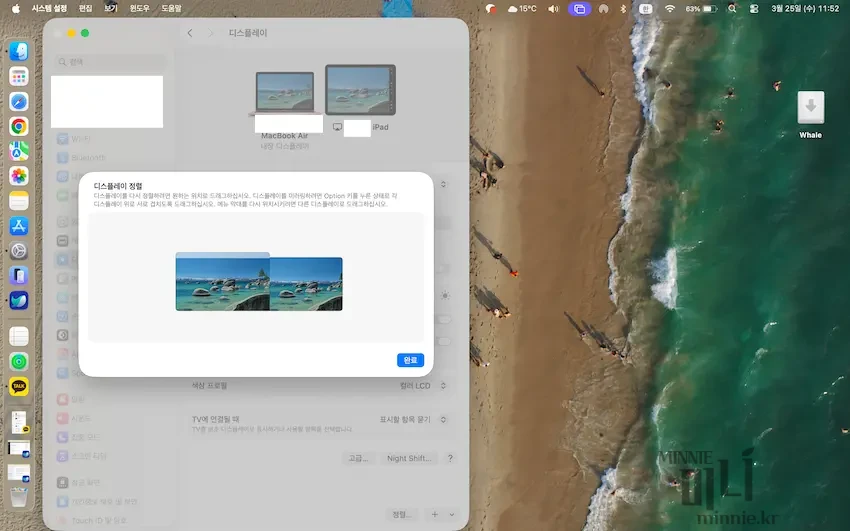The image size is (850, 531).
Task: Open the Trash in the dock
Action: 18,497
